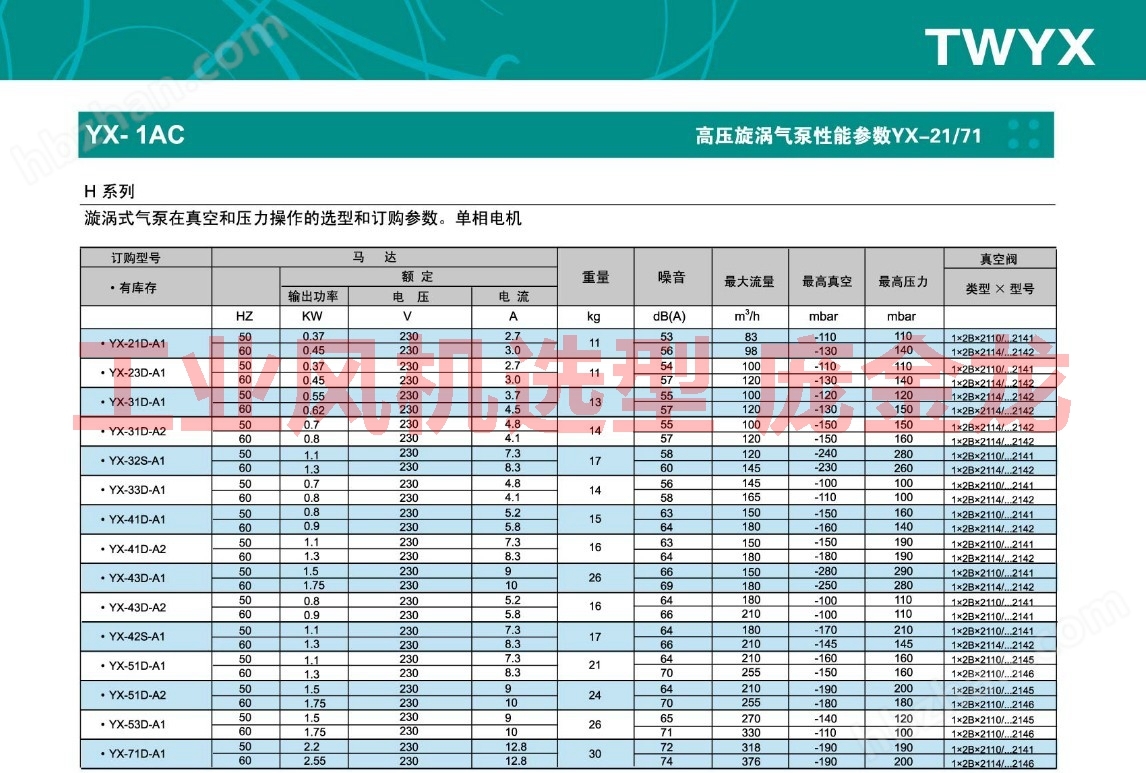Click the 重量 column header
The image size is (1146, 773).
coord(596,277)
